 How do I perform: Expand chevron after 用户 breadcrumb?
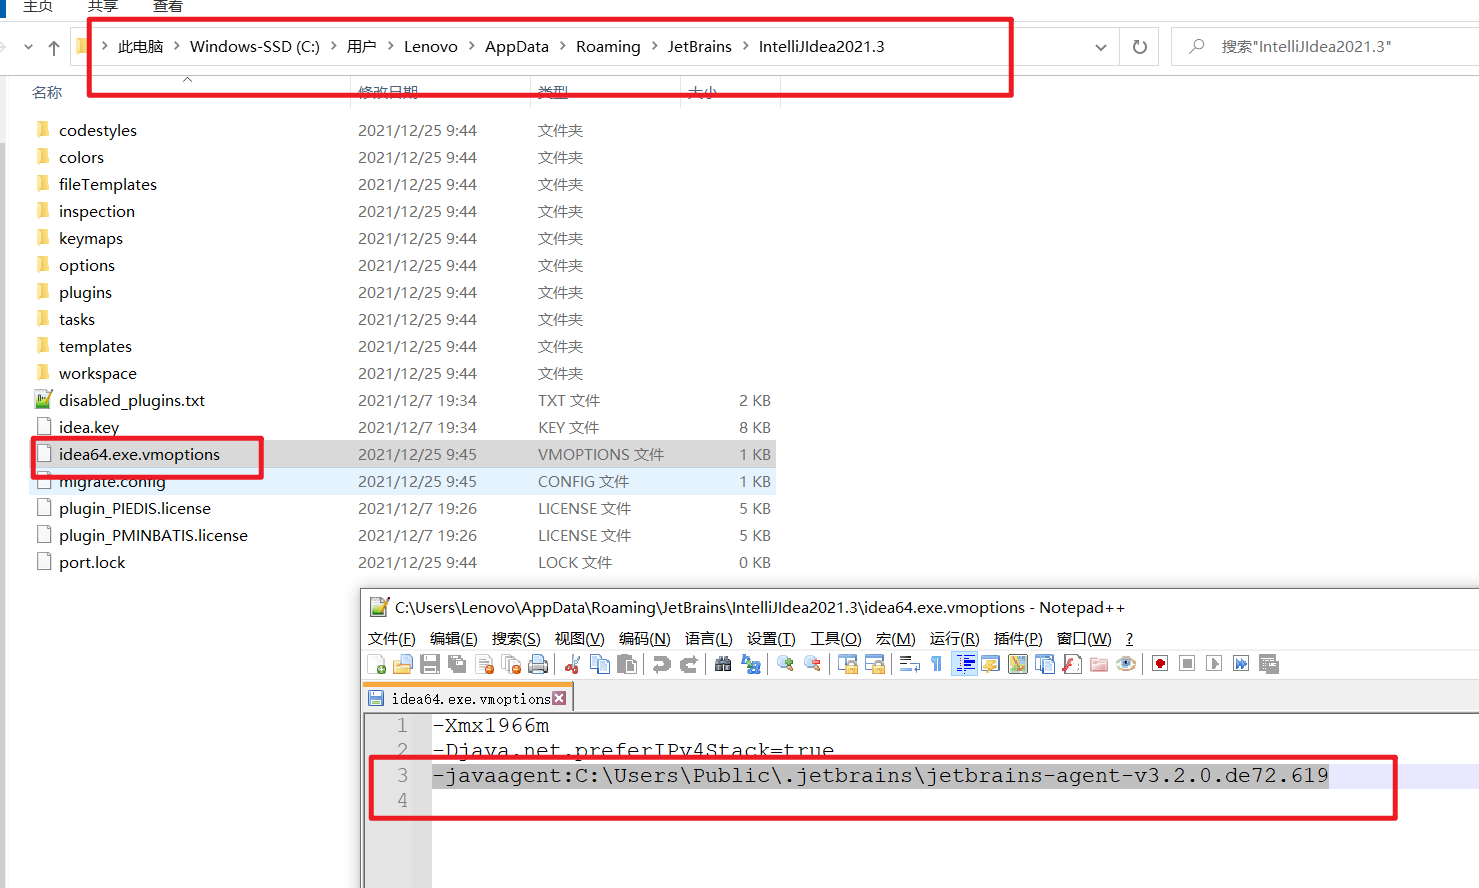390,46
